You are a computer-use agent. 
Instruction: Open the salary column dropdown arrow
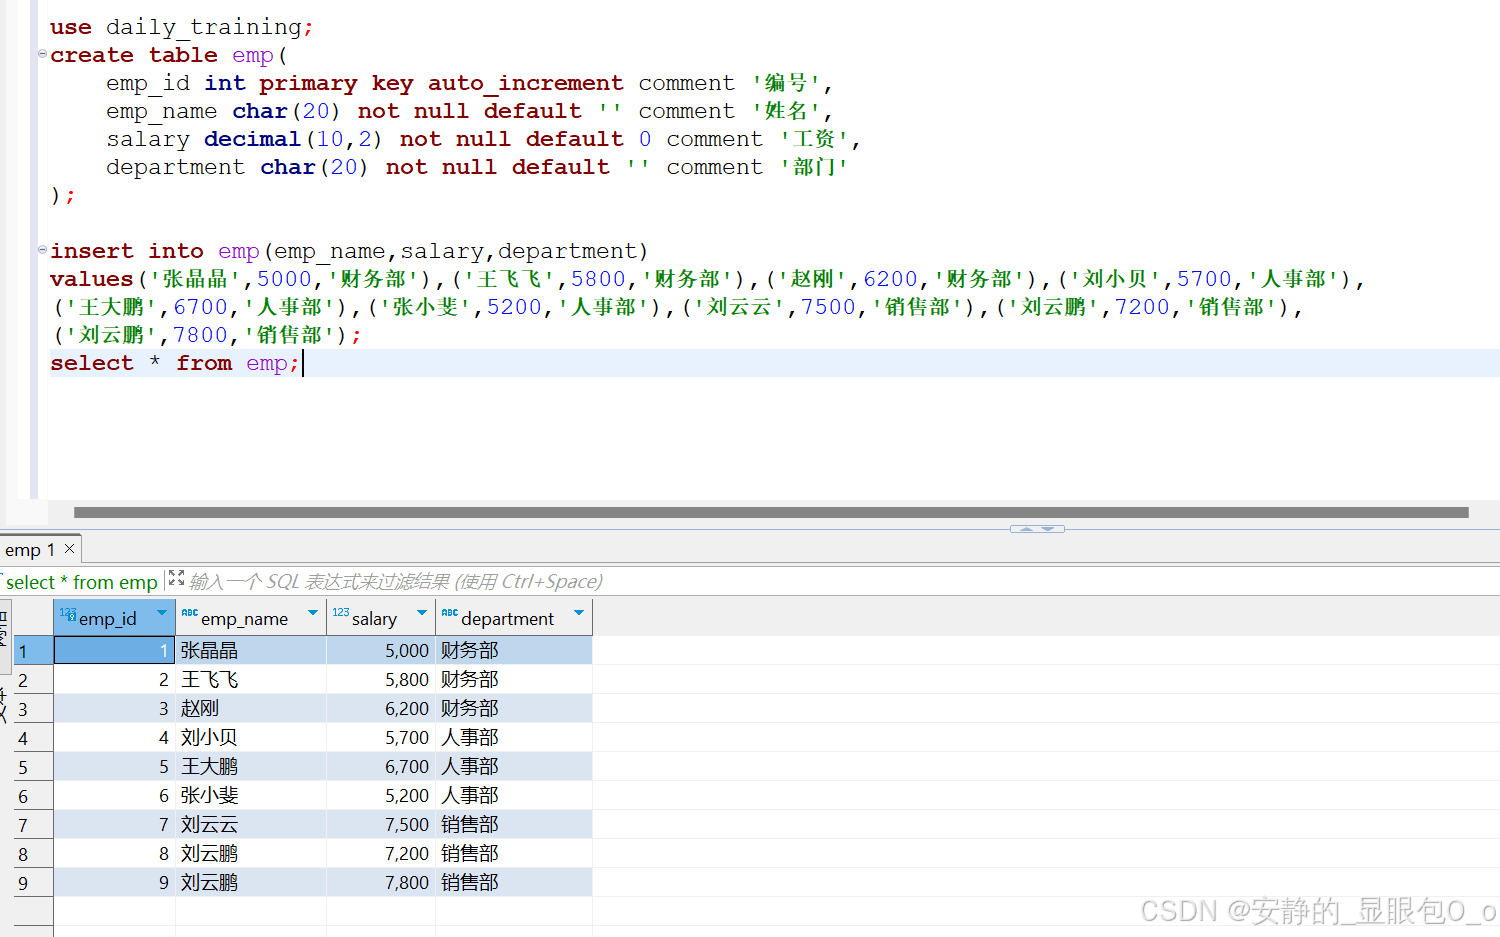tap(422, 613)
